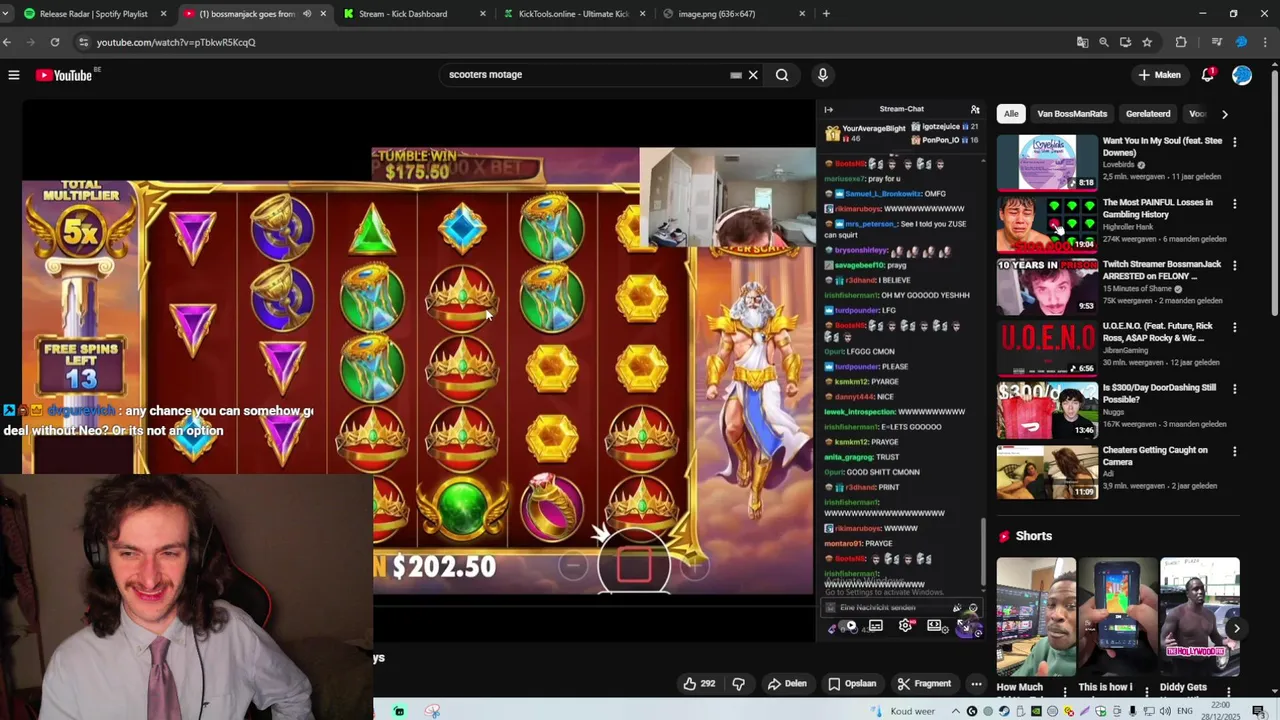Start voice search with the microphone
The height and width of the screenshot is (720, 1280).
(822, 75)
